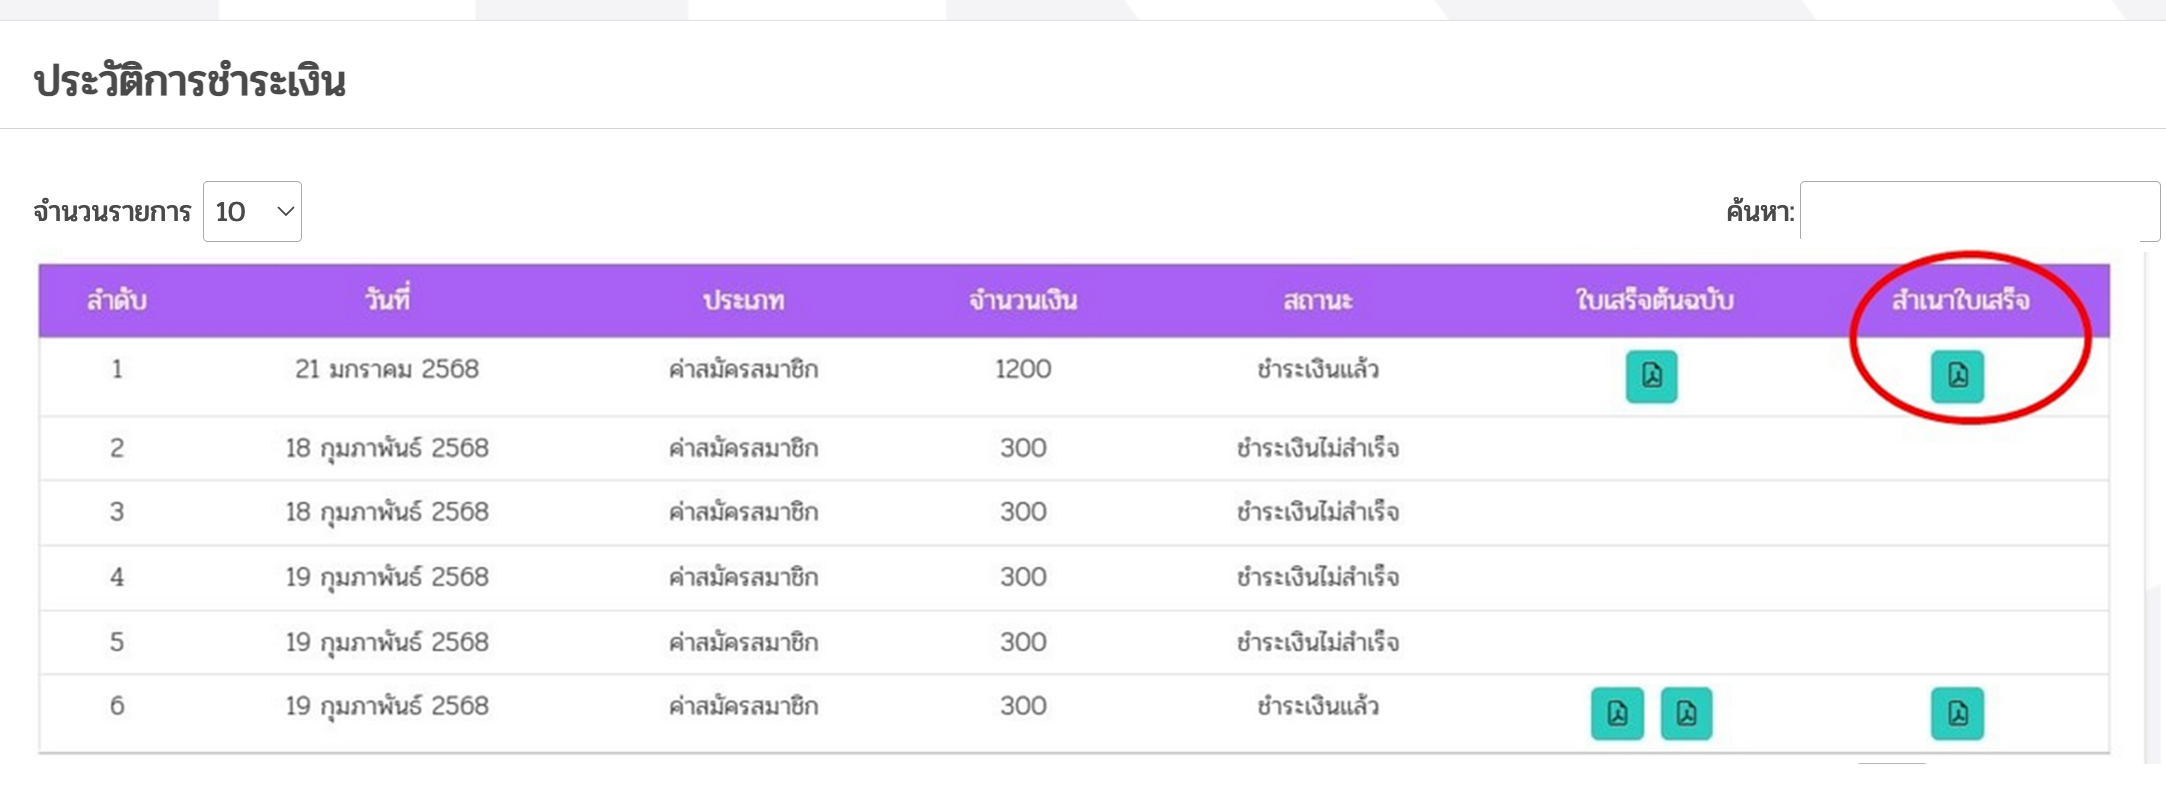The height and width of the screenshot is (801, 2166).
Task: Open receipt copy PDF for row 1
Action: [x=1957, y=376]
